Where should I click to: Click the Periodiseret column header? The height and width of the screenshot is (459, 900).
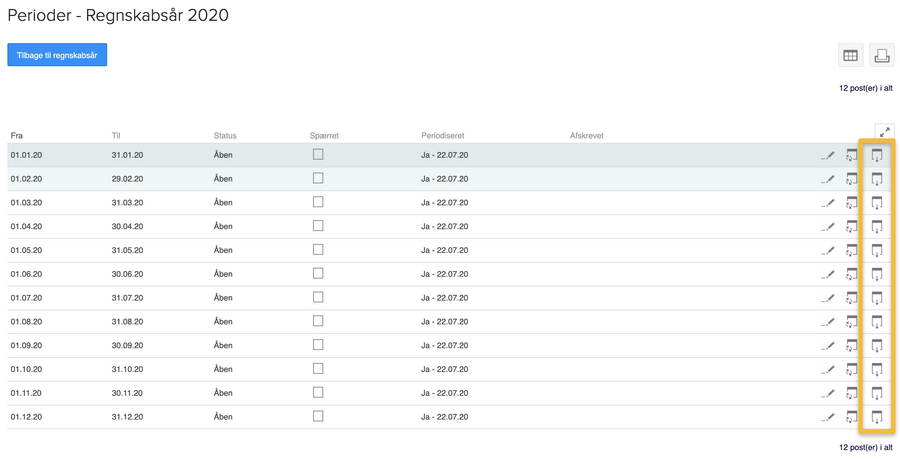(x=442, y=136)
